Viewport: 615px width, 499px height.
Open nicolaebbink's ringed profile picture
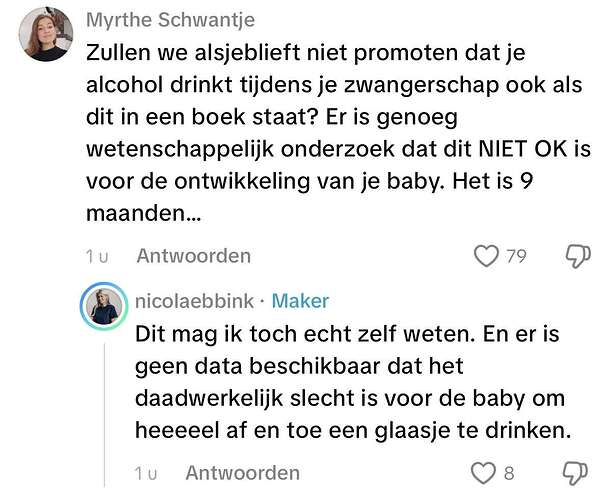click(x=104, y=306)
